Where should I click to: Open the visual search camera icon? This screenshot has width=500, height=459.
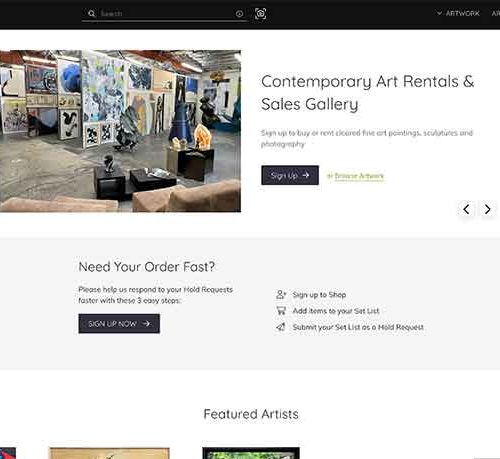pyautogui.click(x=260, y=14)
